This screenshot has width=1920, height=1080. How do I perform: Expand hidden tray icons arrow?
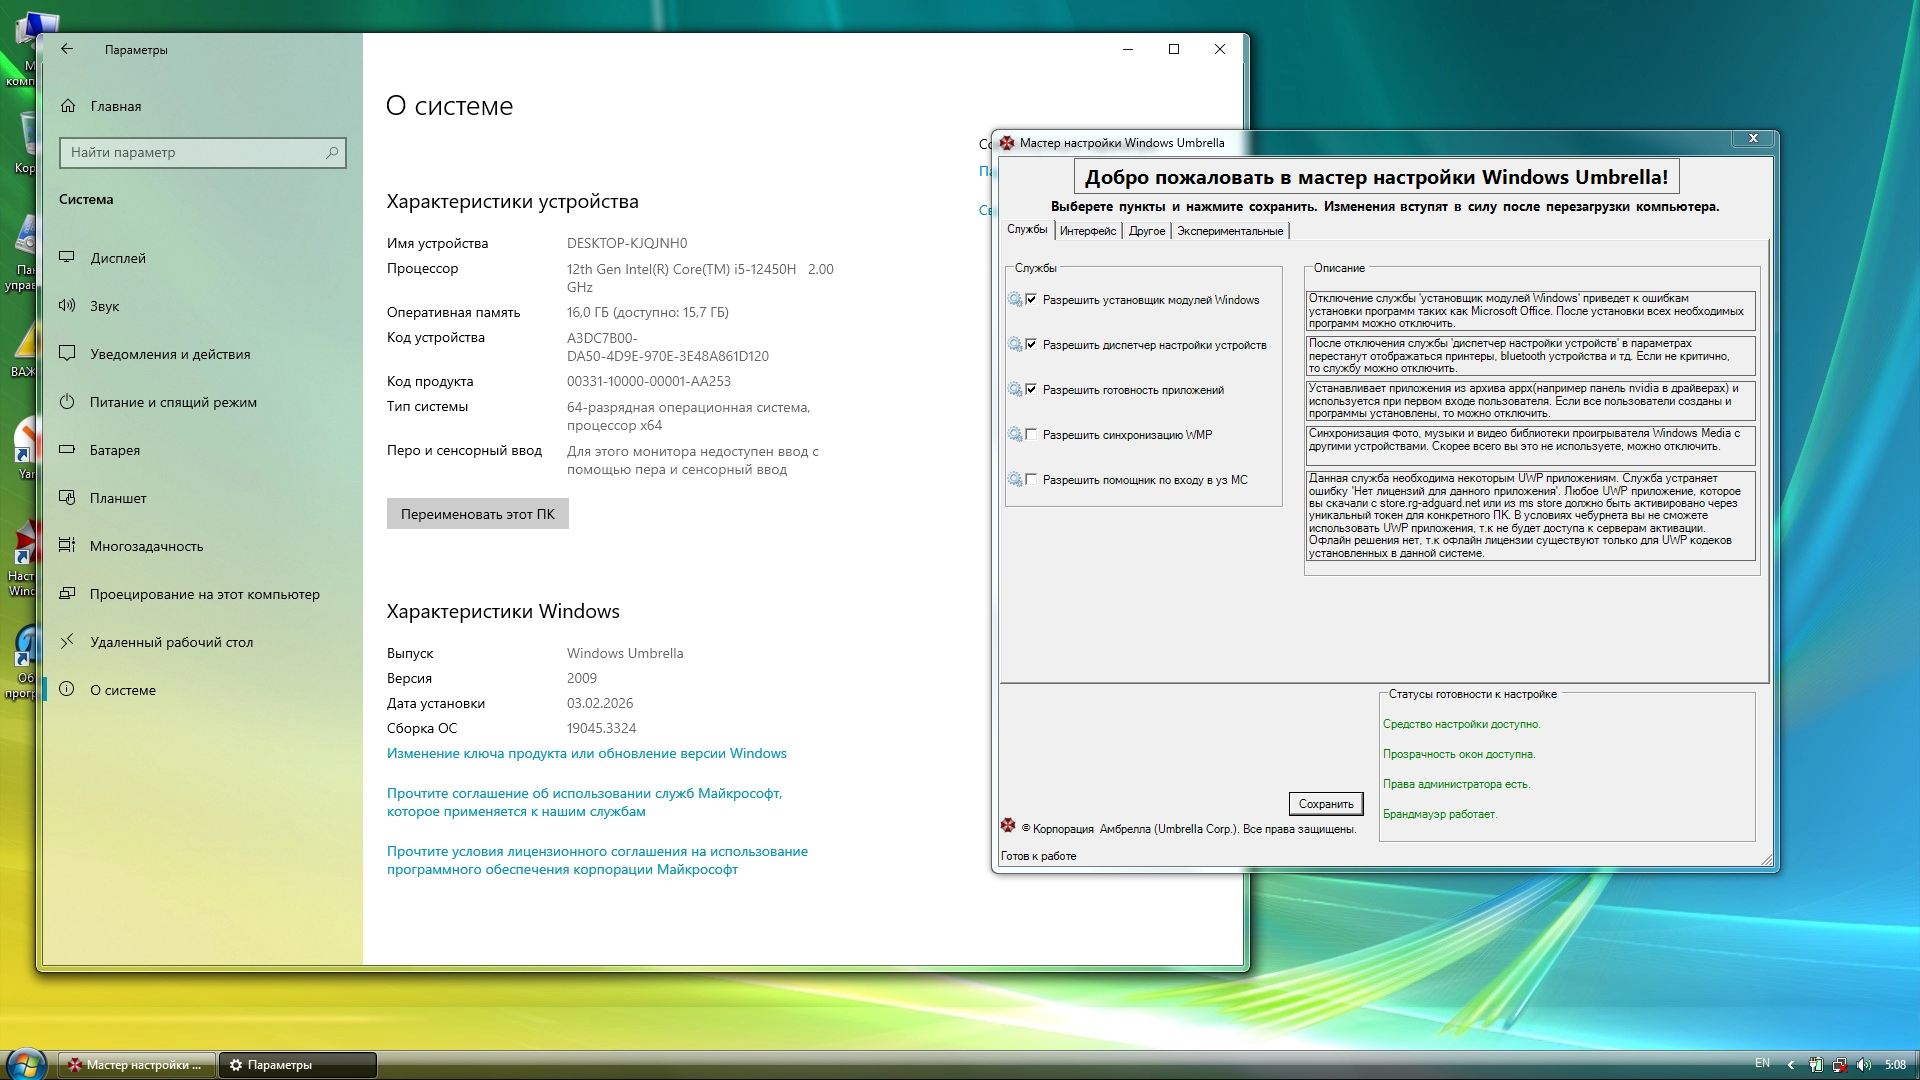coord(1791,1065)
